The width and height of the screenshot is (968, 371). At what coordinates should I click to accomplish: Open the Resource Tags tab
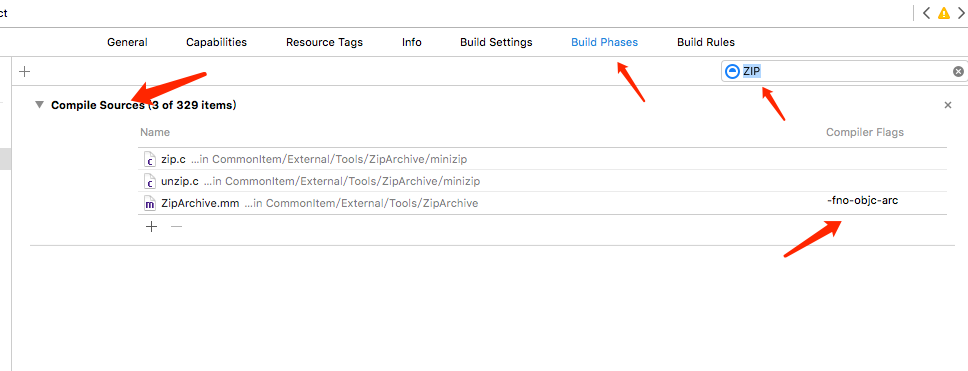pyautogui.click(x=325, y=43)
